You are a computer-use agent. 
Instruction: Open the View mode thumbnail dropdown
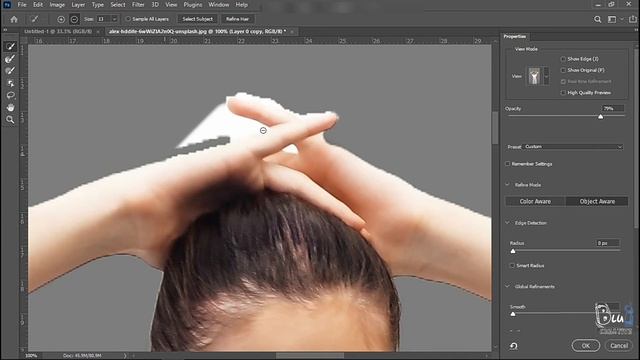tap(546, 76)
